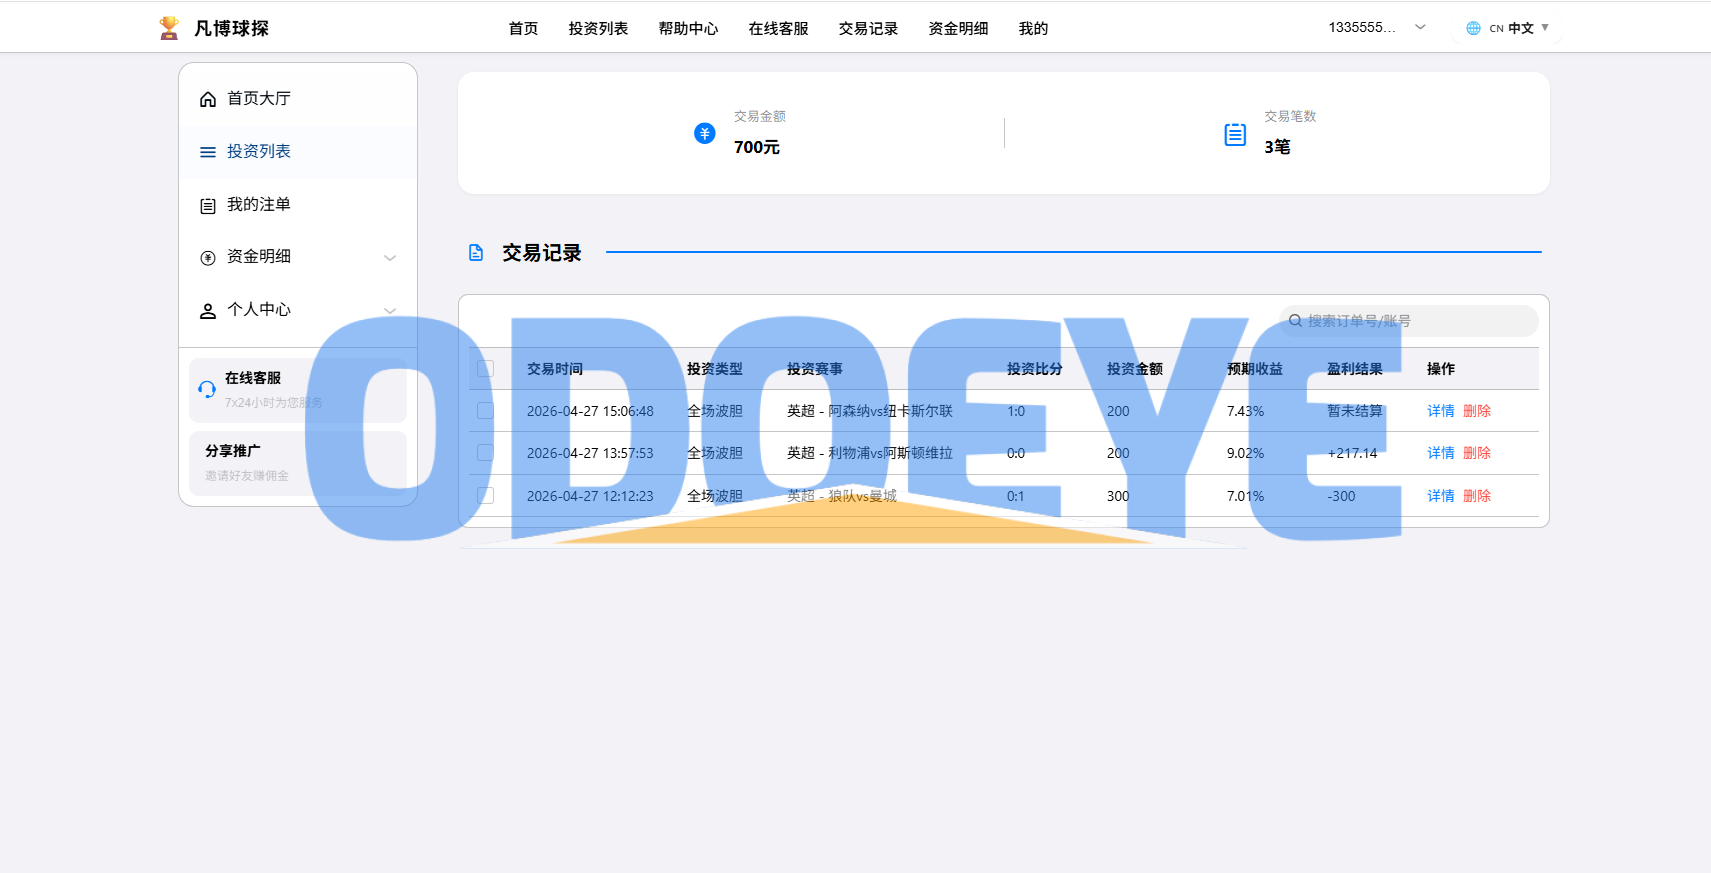Click the person icon beside 个人中心
1711x873 pixels.
pos(208,311)
